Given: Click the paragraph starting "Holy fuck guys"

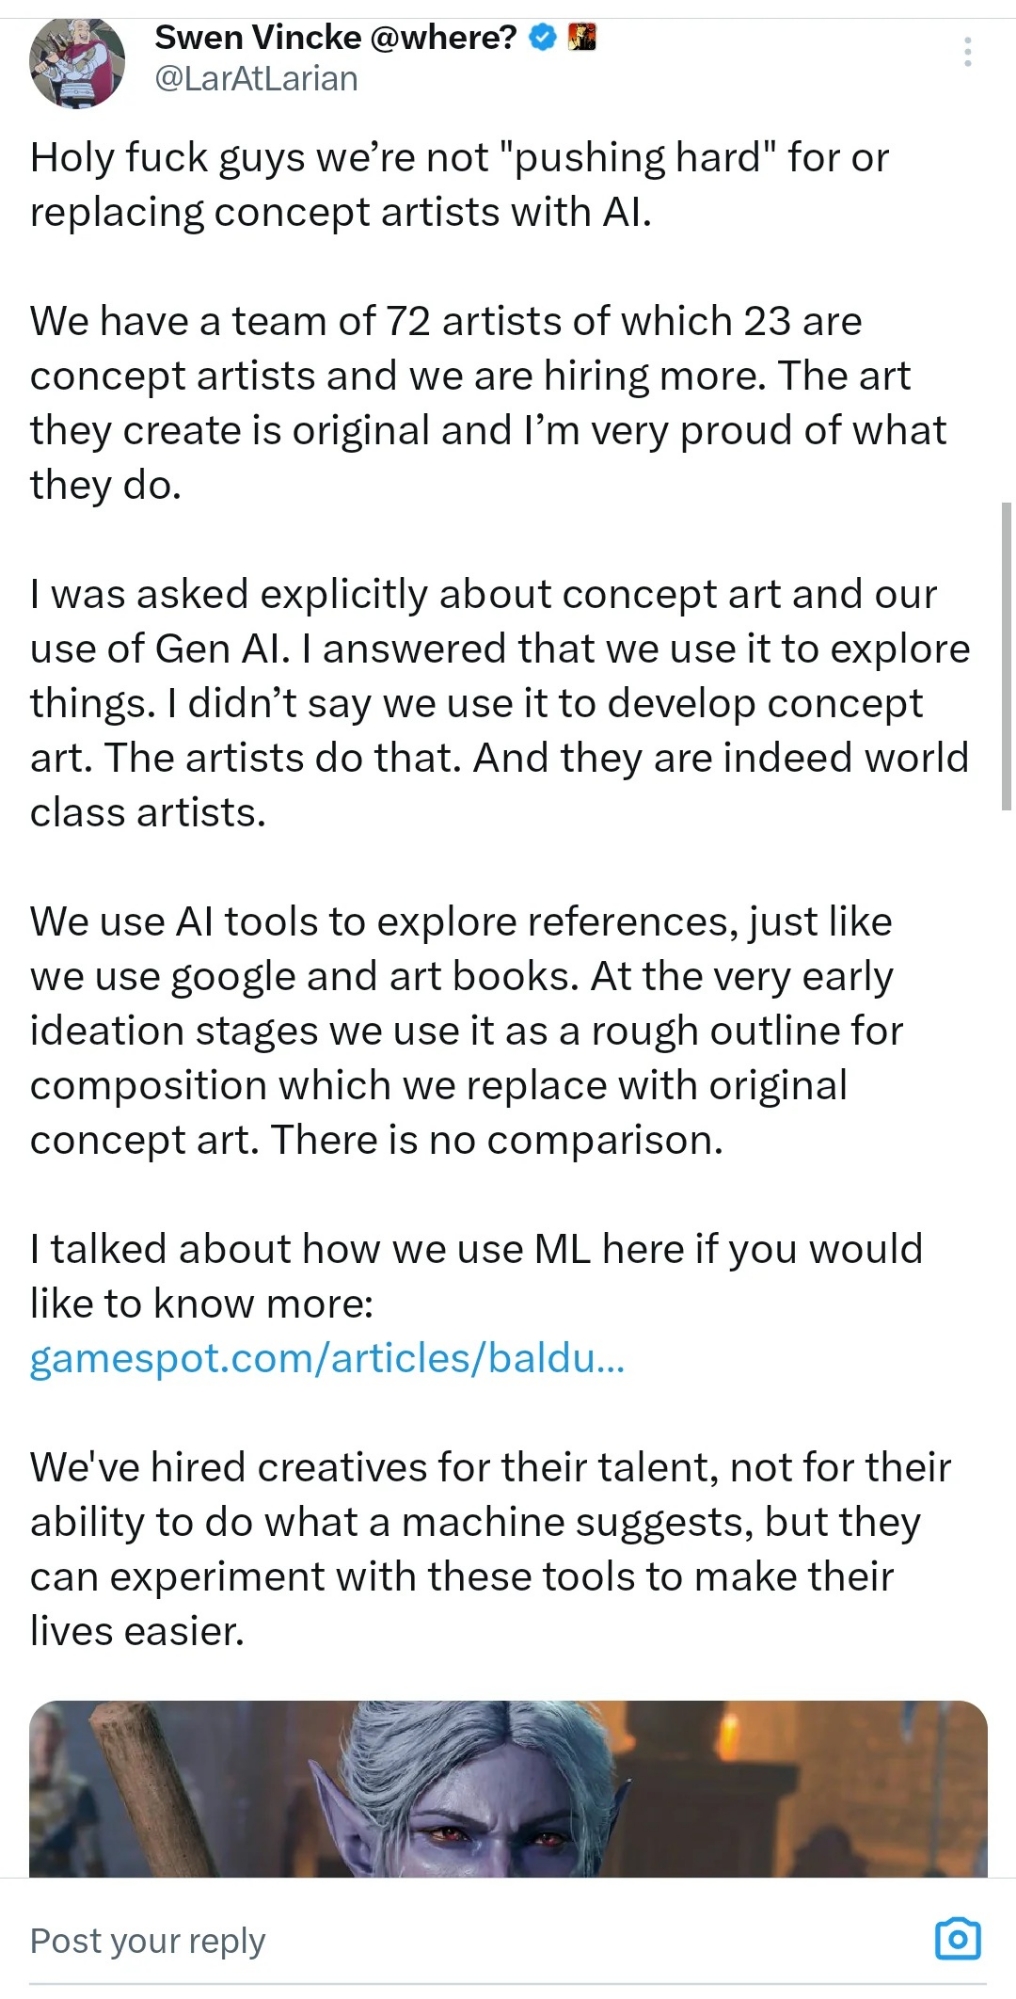Looking at the screenshot, I should [x=460, y=184].
